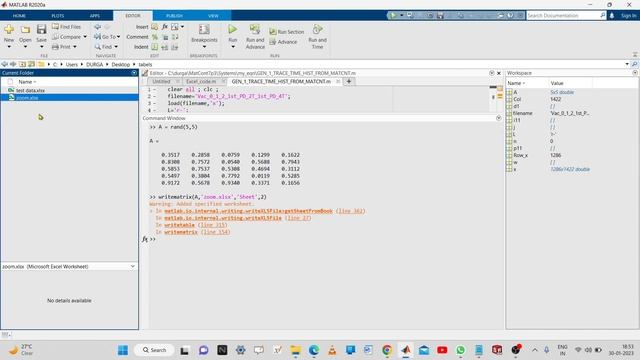Click the Insert function fx icon
Screen dimensions: 640x360
[x=164, y=27]
